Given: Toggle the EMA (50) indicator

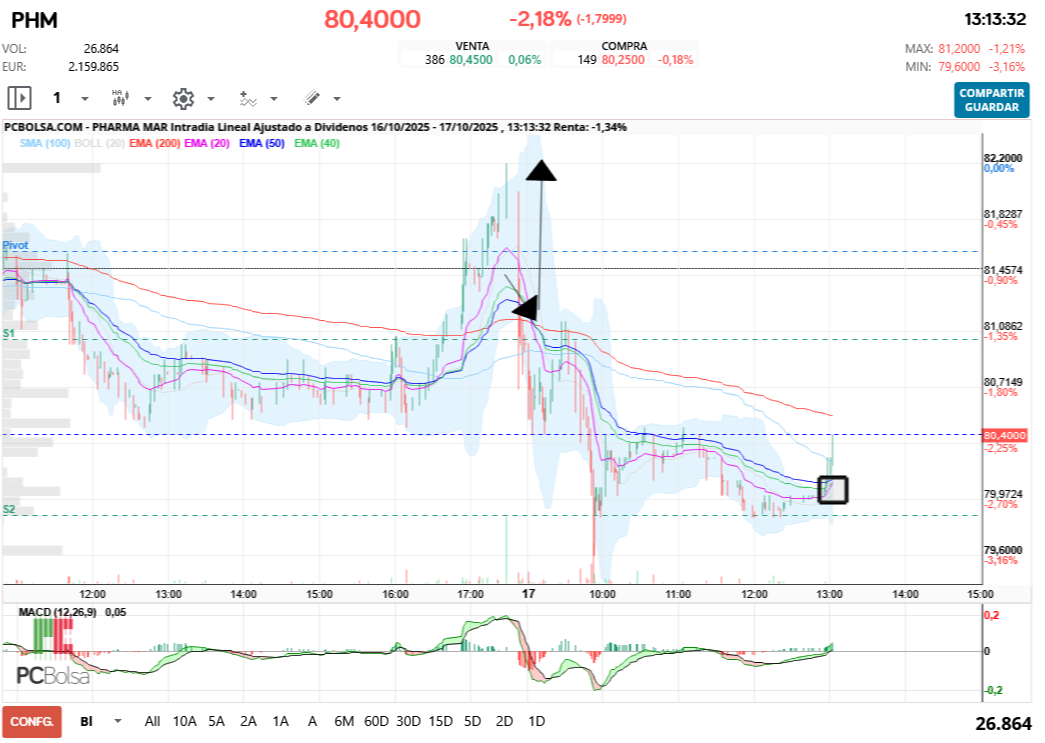Looking at the screenshot, I should [261, 143].
